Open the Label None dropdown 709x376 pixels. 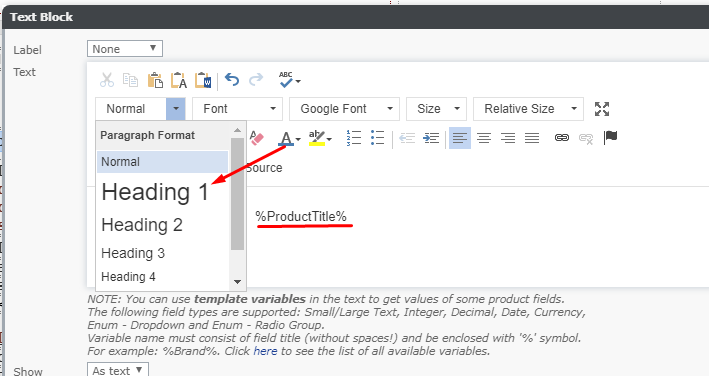point(125,49)
